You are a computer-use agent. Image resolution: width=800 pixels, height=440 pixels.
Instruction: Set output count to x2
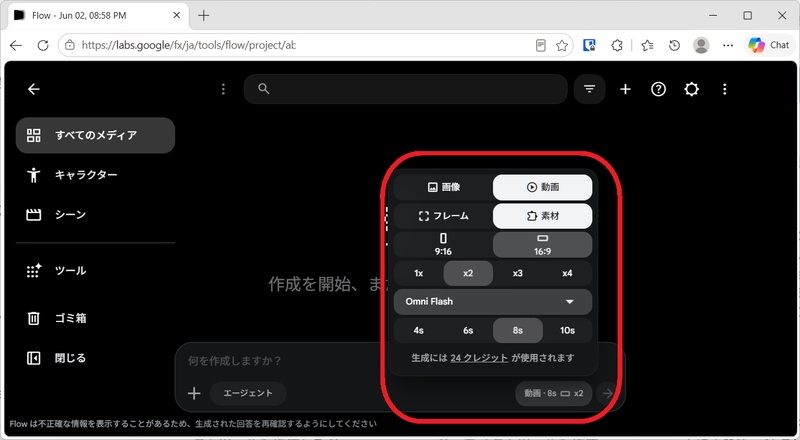tap(468, 273)
